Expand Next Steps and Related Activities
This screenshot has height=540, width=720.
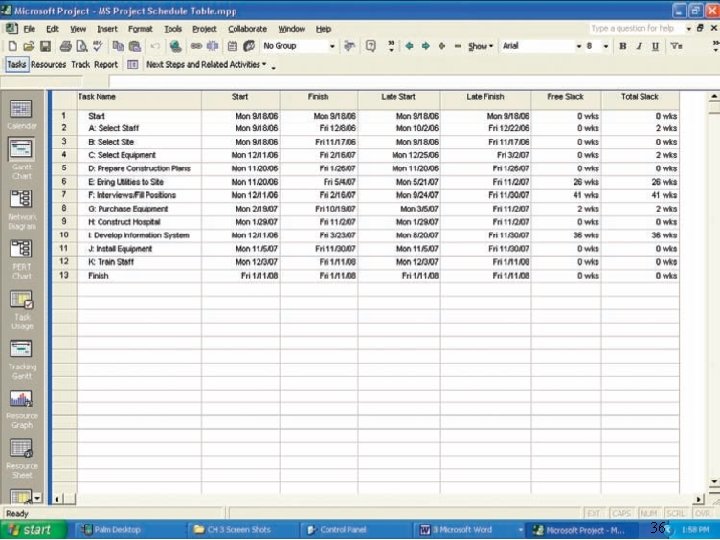click(206, 65)
